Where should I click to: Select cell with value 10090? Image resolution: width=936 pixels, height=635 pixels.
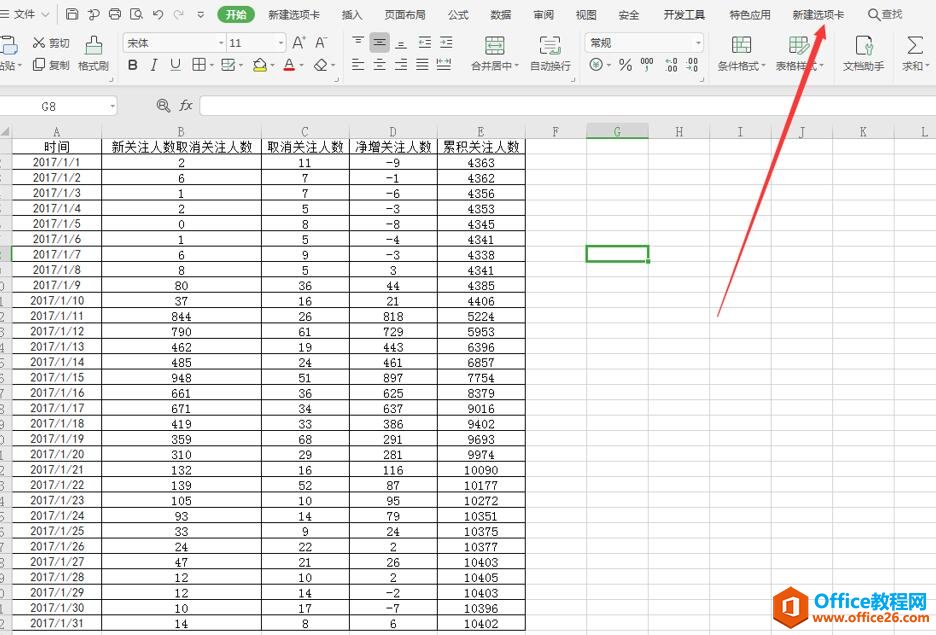tap(481, 470)
